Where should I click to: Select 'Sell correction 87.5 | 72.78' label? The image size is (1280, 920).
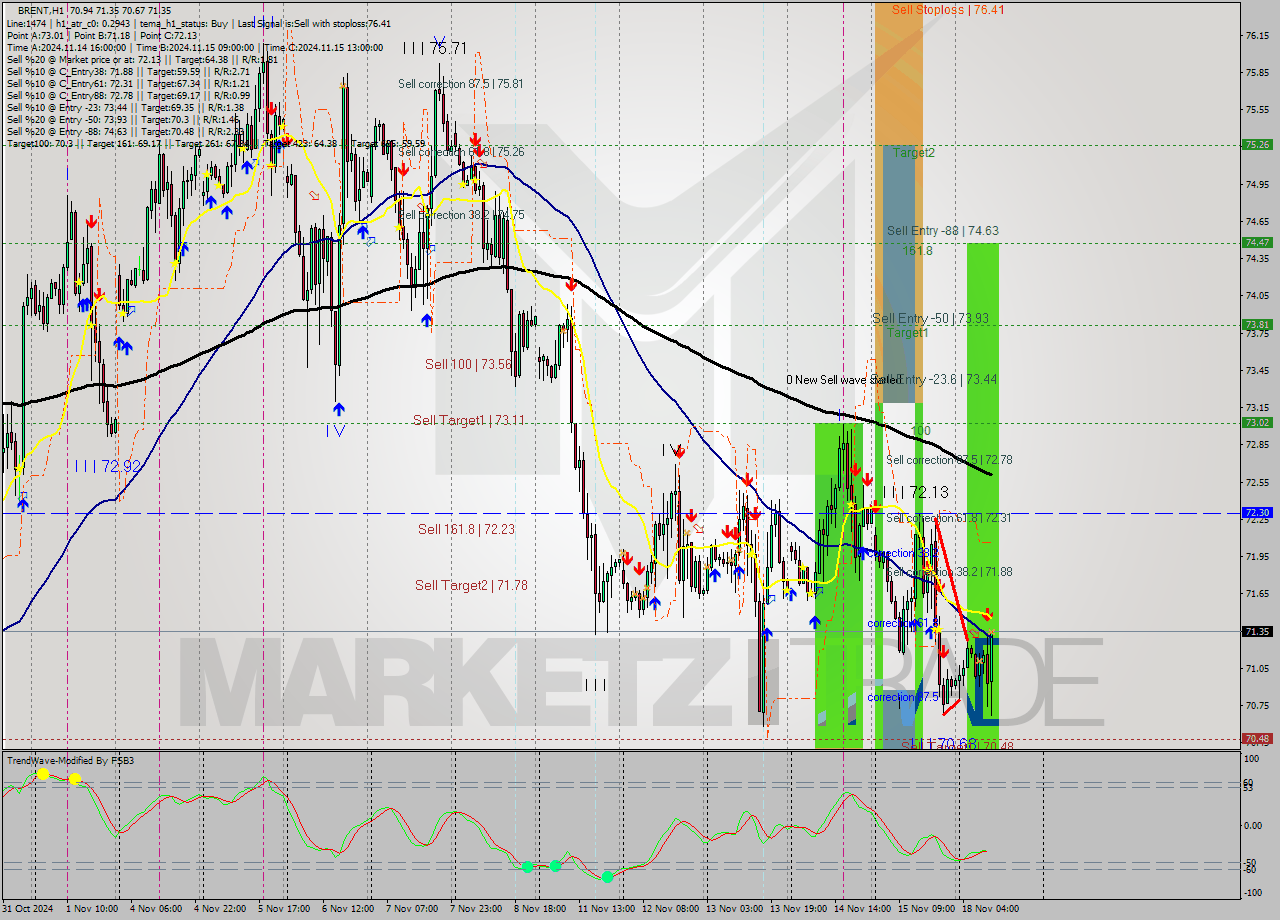[x=949, y=460]
